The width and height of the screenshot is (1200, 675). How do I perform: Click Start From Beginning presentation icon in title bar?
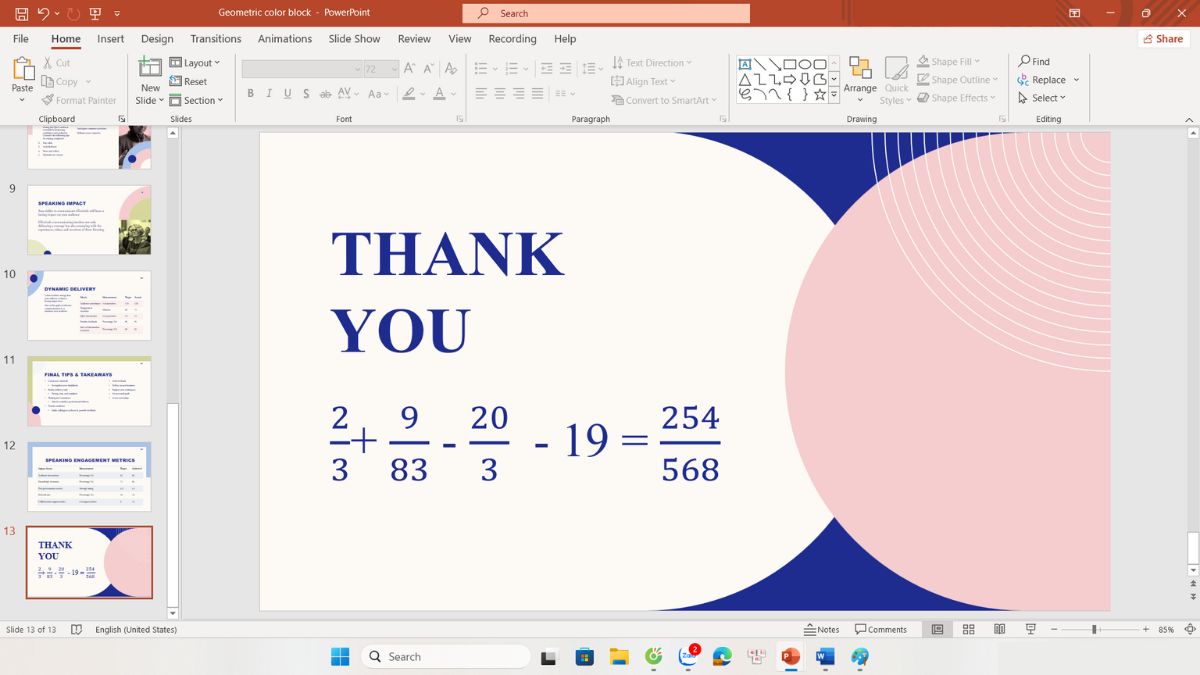click(x=95, y=13)
